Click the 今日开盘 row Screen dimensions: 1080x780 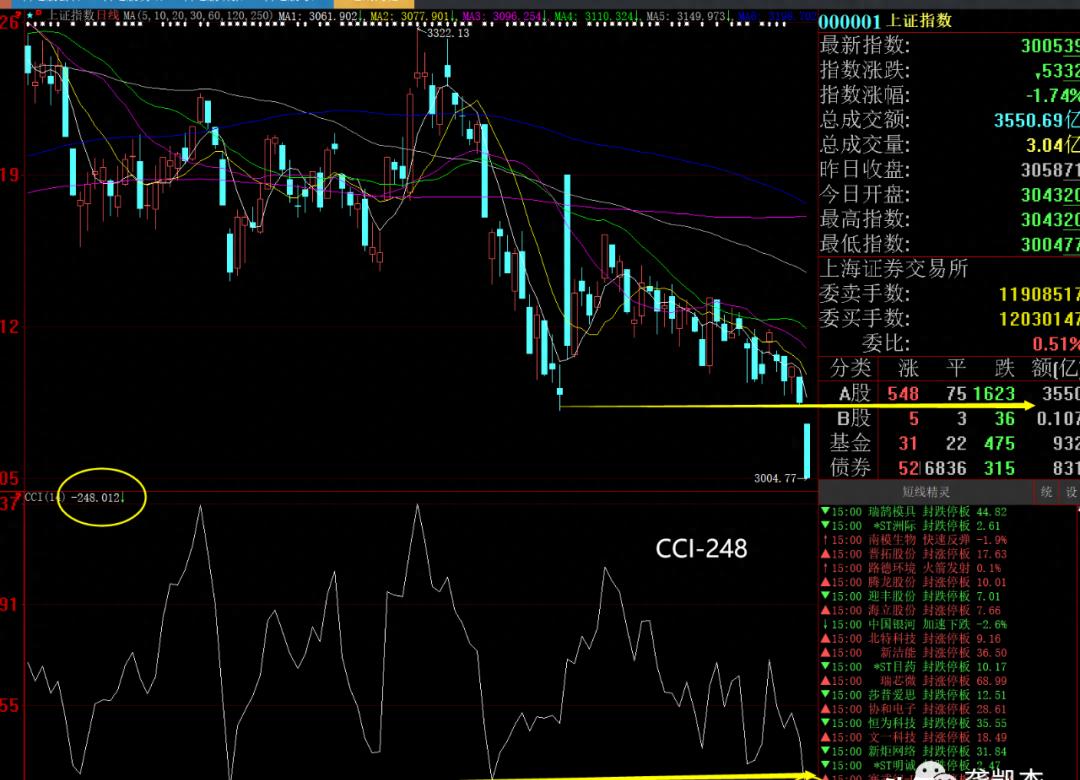coord(949,194)
